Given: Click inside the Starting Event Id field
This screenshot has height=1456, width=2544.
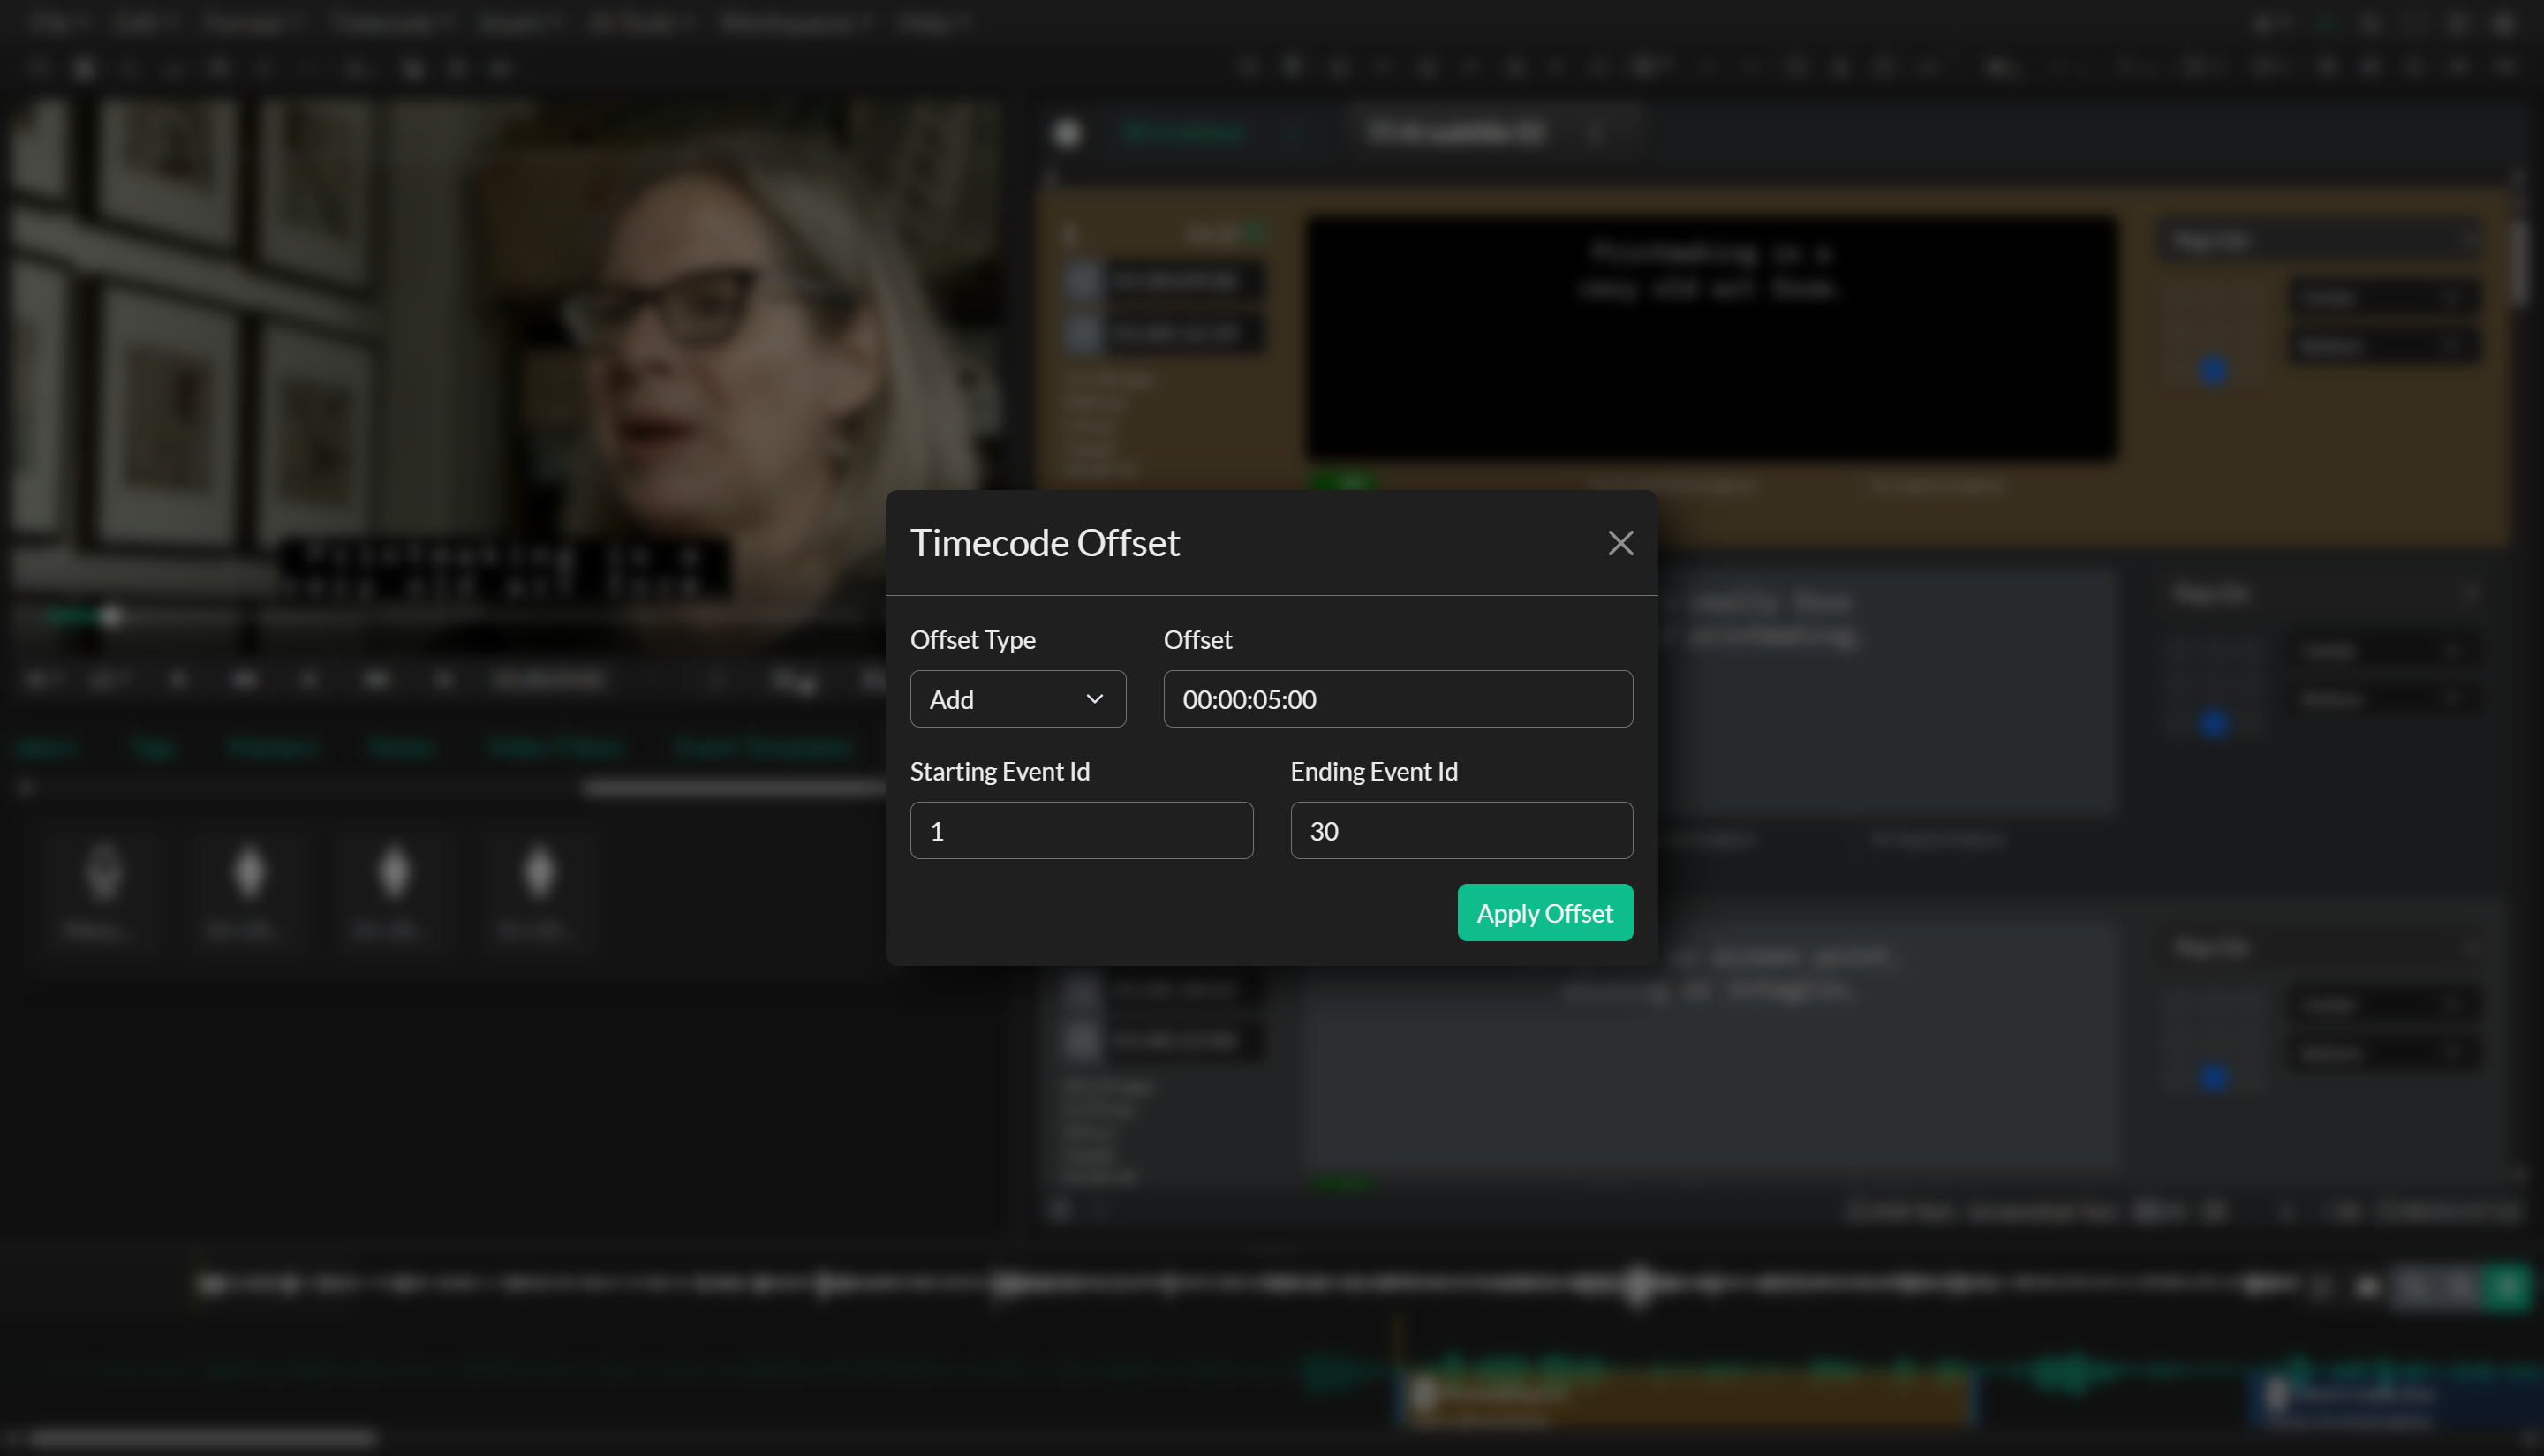Looking at the screenshot, I should pyautogui.click(x=1081, y=830).
